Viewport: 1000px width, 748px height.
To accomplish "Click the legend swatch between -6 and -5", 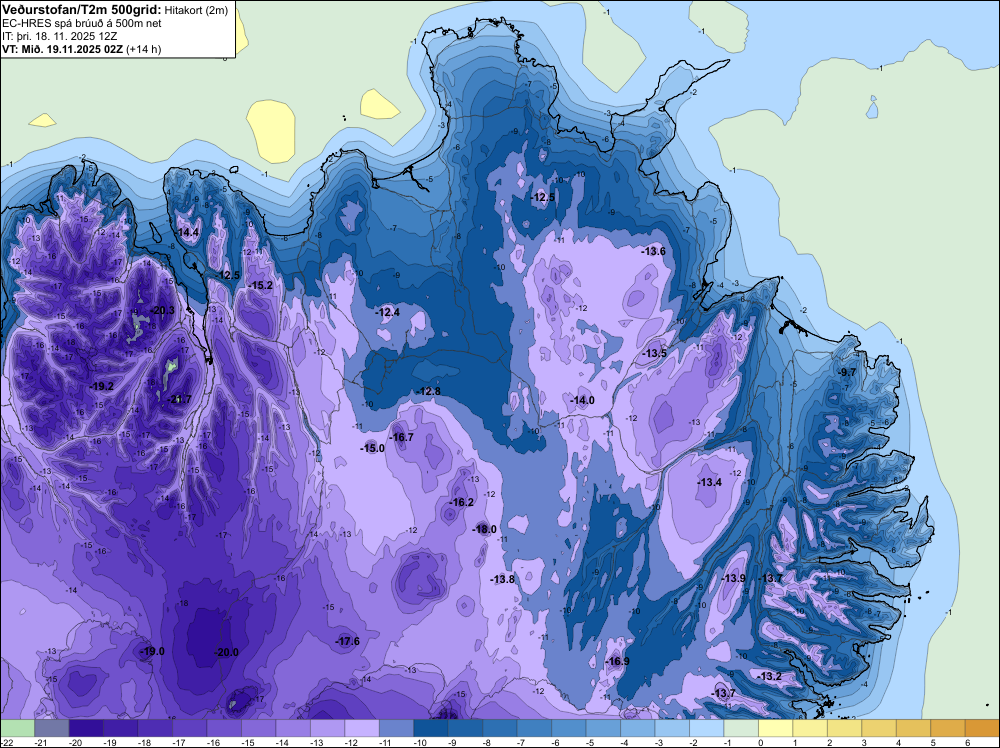I will tap(569, 728).
